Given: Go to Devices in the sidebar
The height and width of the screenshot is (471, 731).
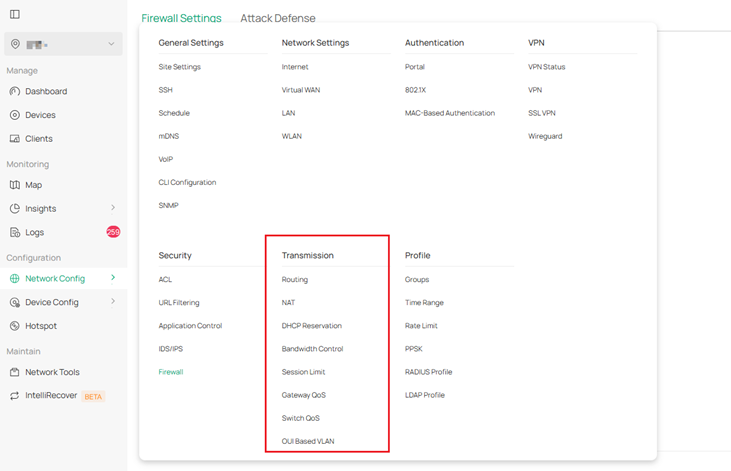Looking at the screenshot, I should pos(41,115).
